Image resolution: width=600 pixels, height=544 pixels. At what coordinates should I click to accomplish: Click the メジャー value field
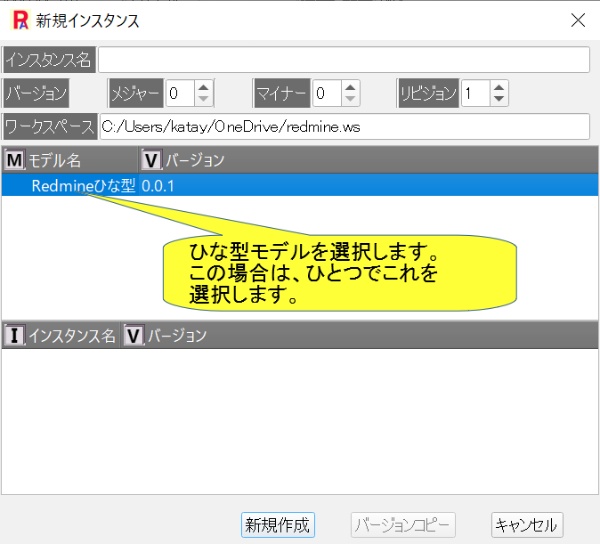[180, 93]
